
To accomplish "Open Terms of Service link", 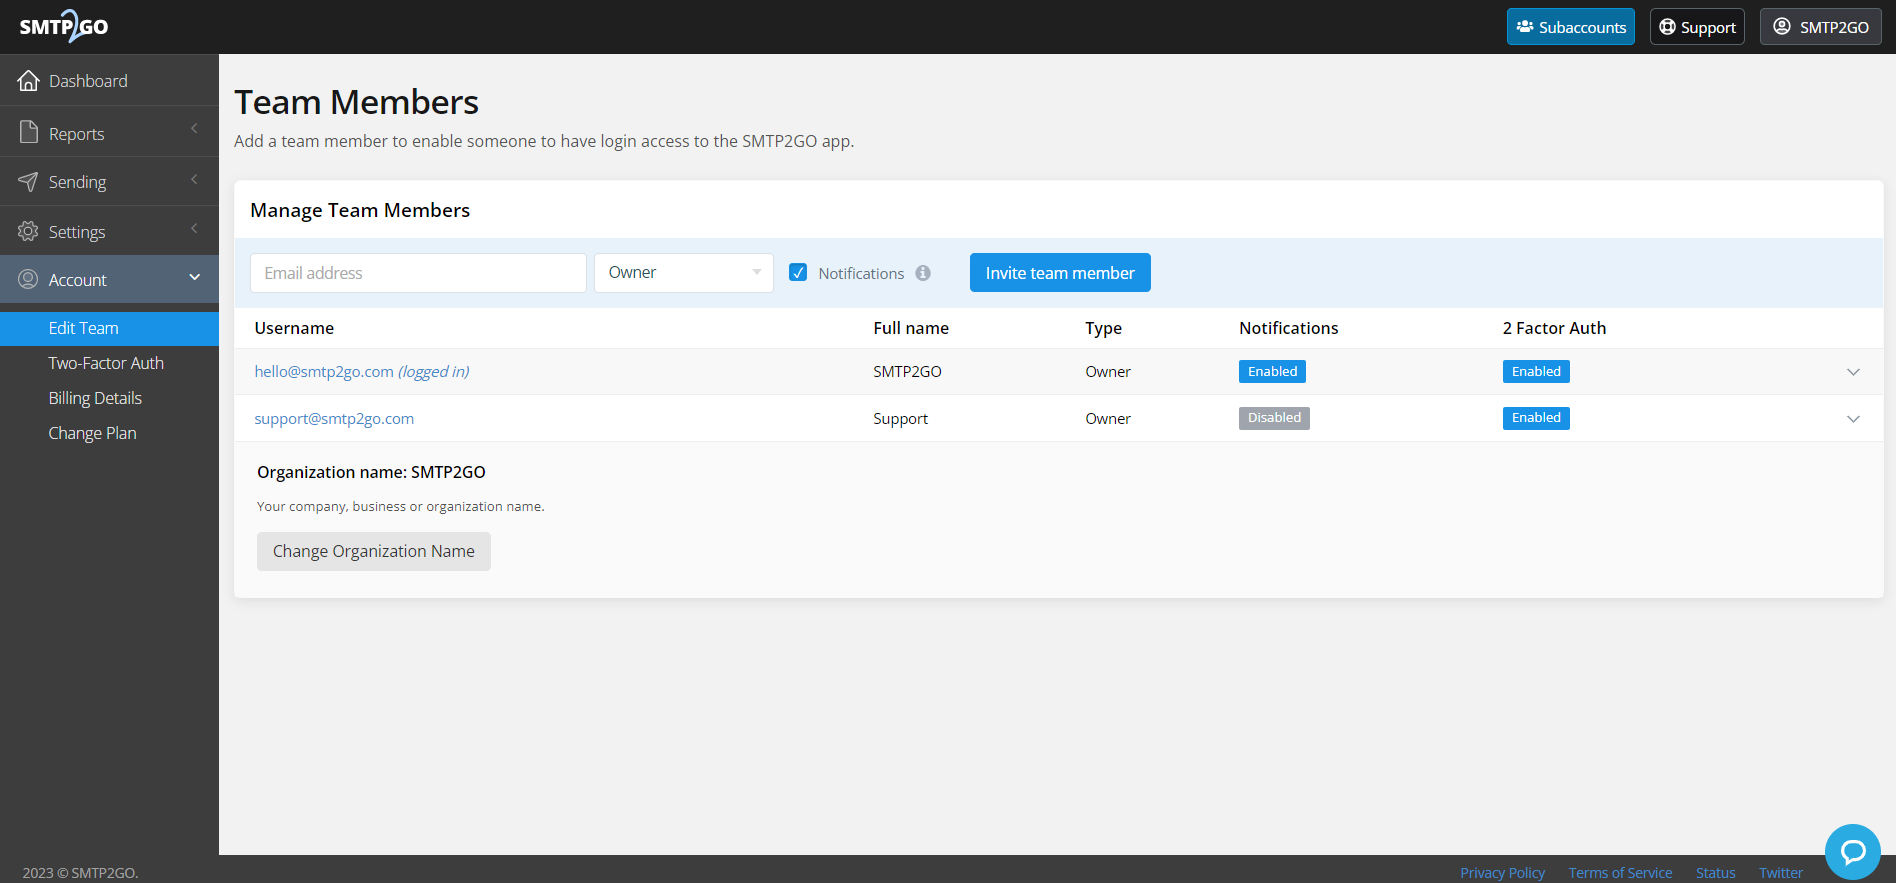I will 1620,872.
